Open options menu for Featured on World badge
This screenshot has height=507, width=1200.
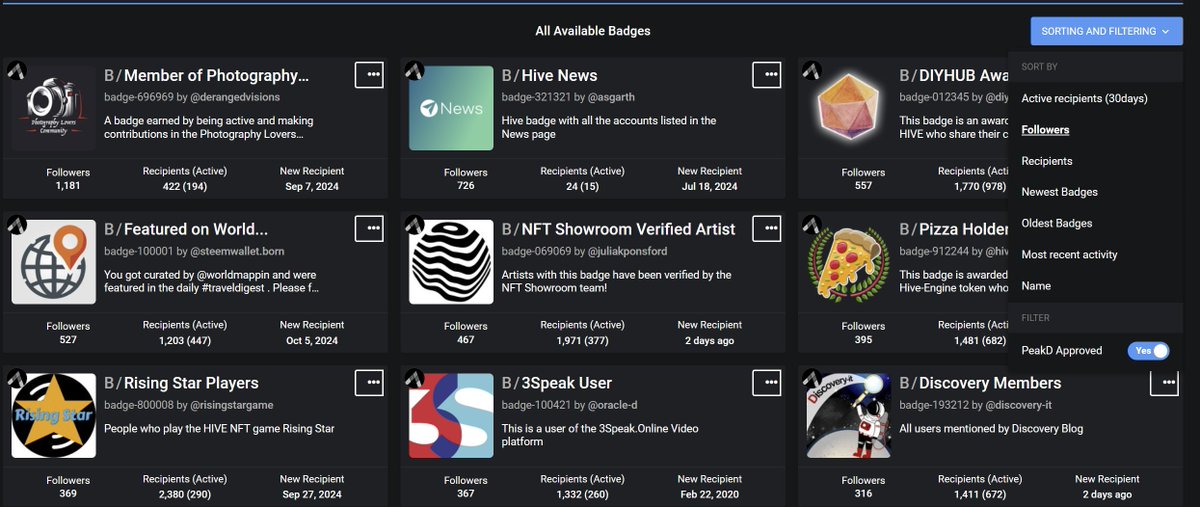pyautogui.click(x=369, y=229)
